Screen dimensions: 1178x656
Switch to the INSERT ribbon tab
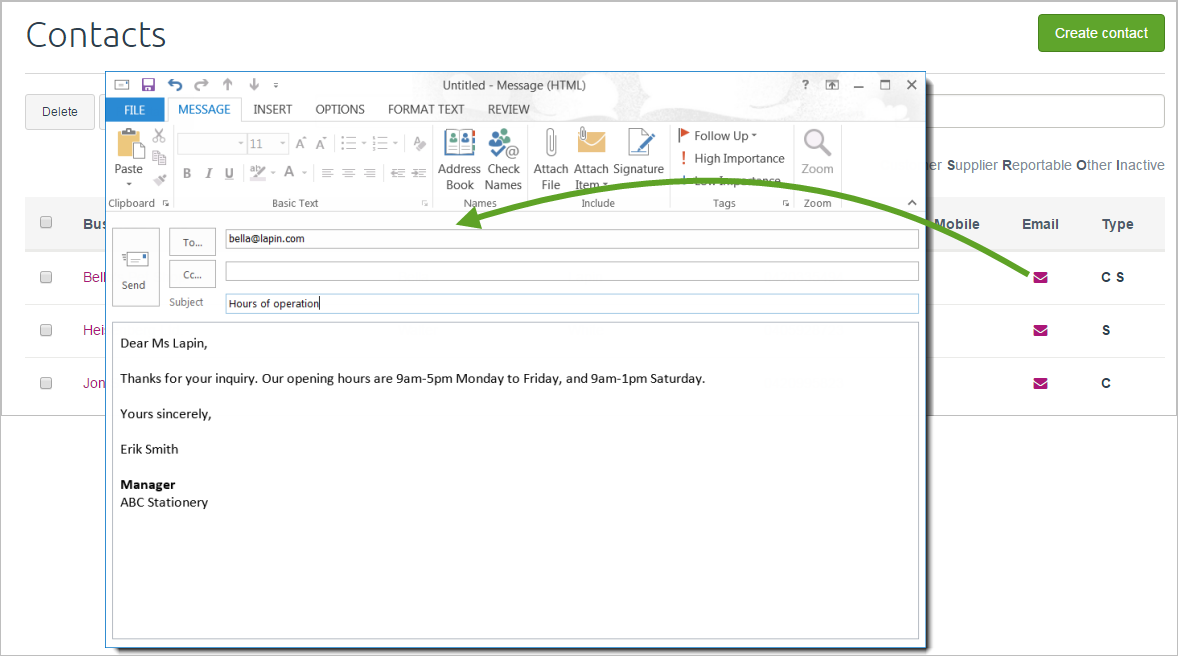click(x=272, y=109)
